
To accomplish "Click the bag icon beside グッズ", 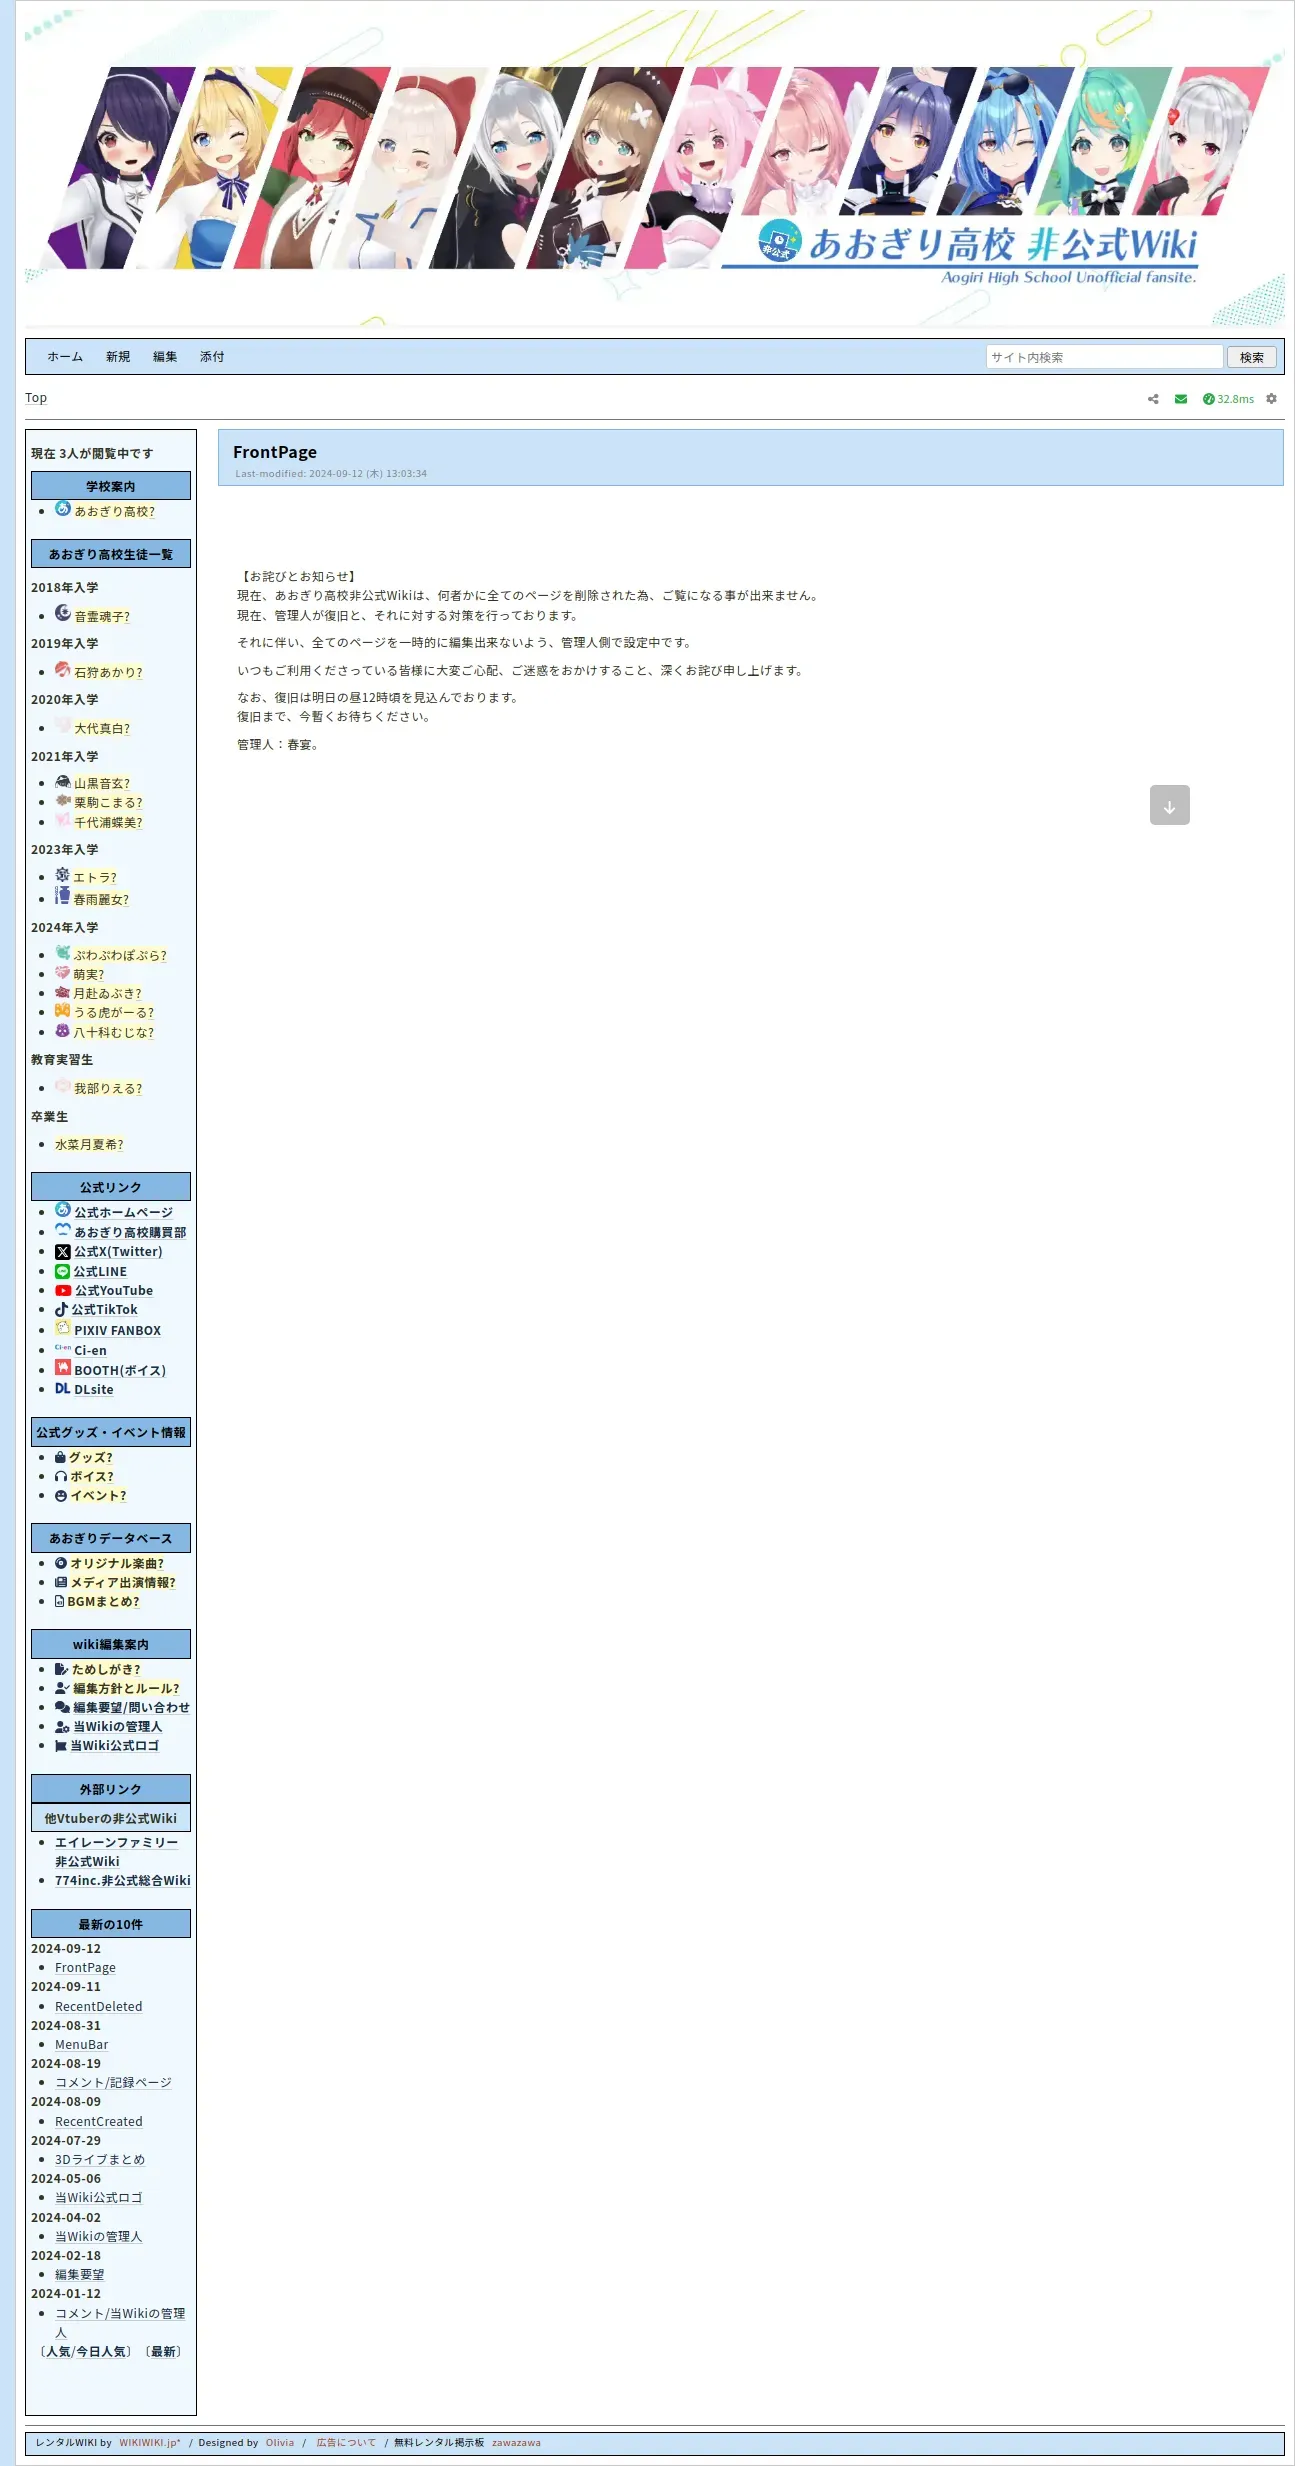I will click(60, 1458).
